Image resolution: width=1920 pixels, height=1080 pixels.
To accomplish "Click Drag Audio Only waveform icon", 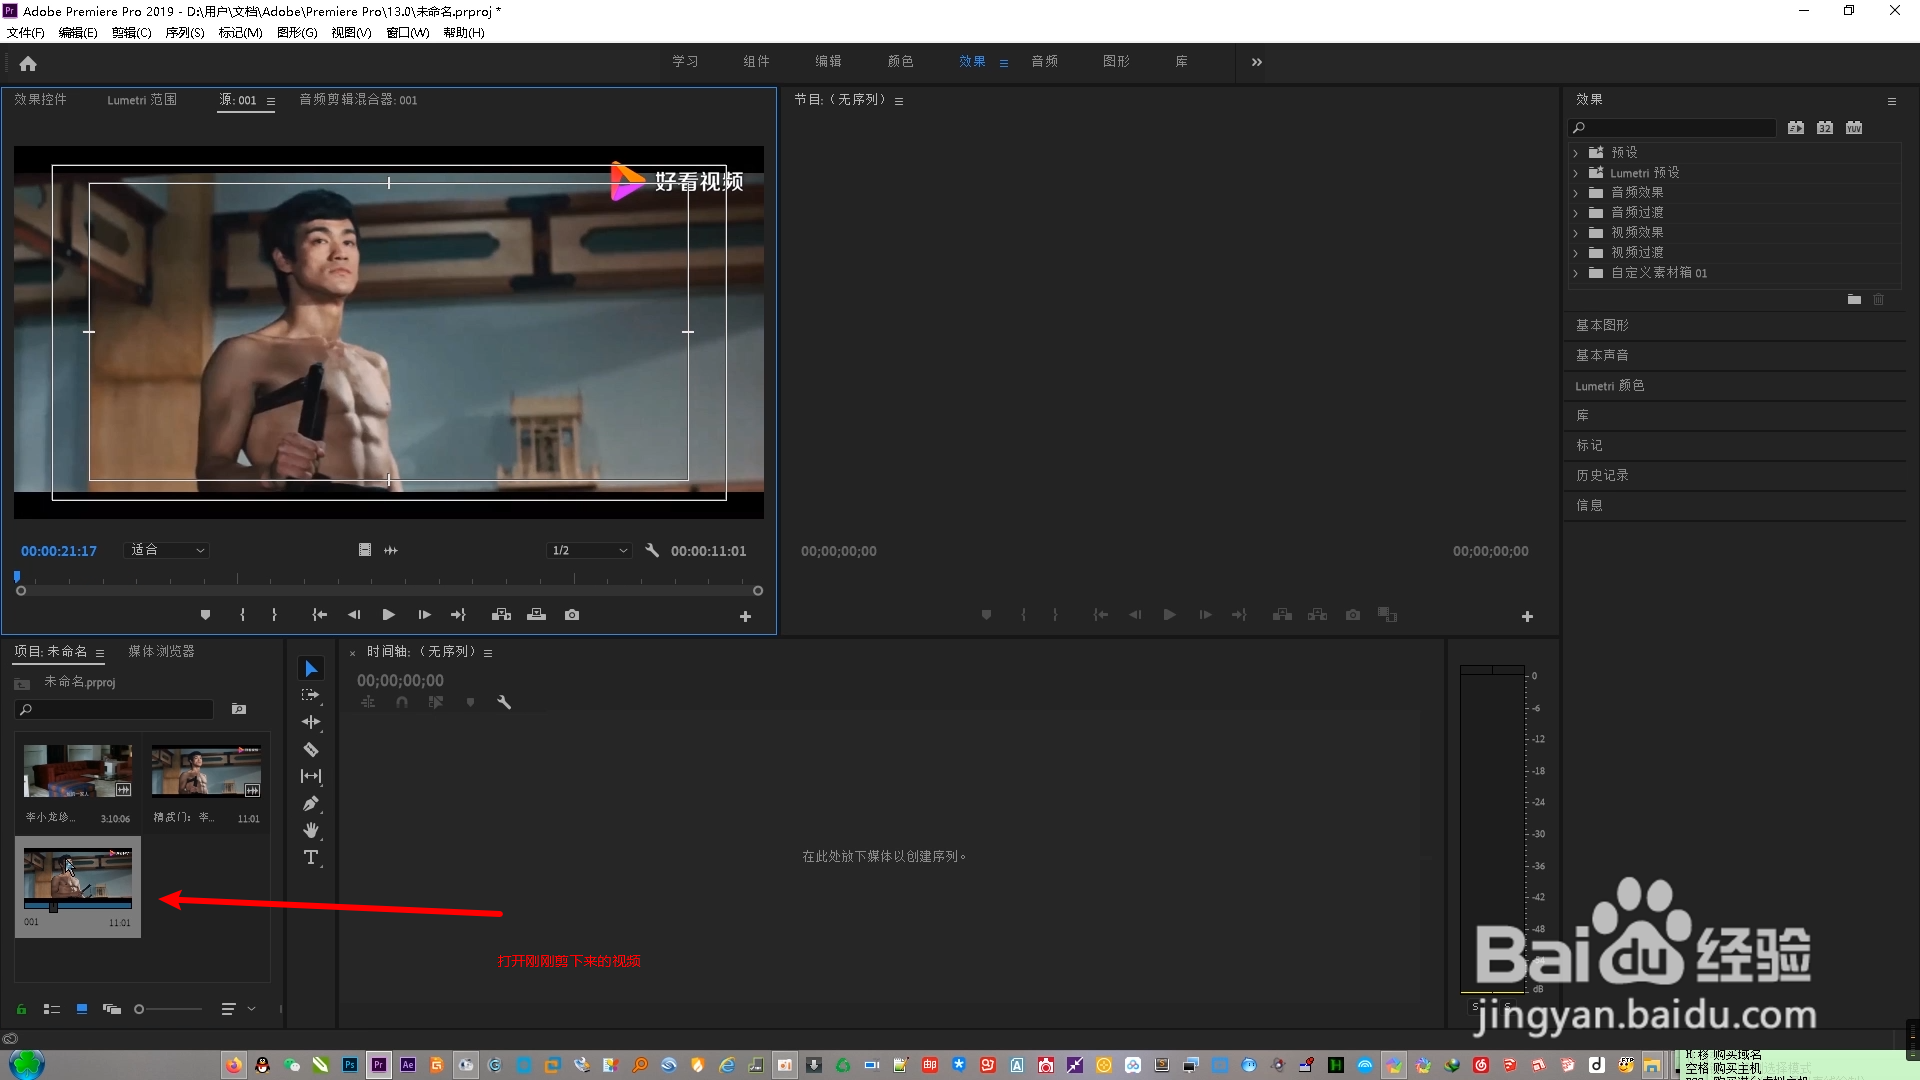I will tap(391, 550).
